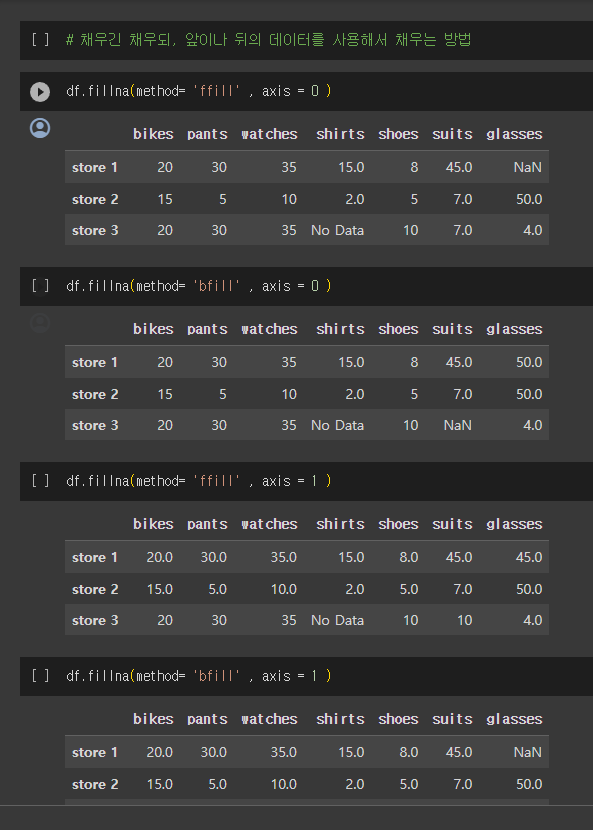Click the output avatar icon beside first table
This screenshot has width=593, height=830.
click(x=40, y=128)
